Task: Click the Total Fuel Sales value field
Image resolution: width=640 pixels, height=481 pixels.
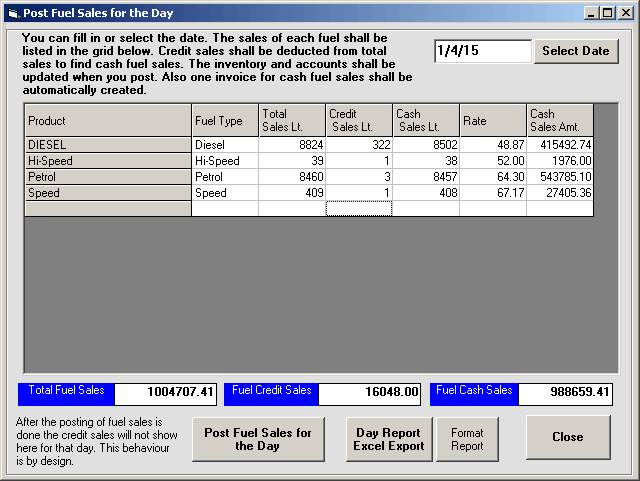Action: click(166, 394)
